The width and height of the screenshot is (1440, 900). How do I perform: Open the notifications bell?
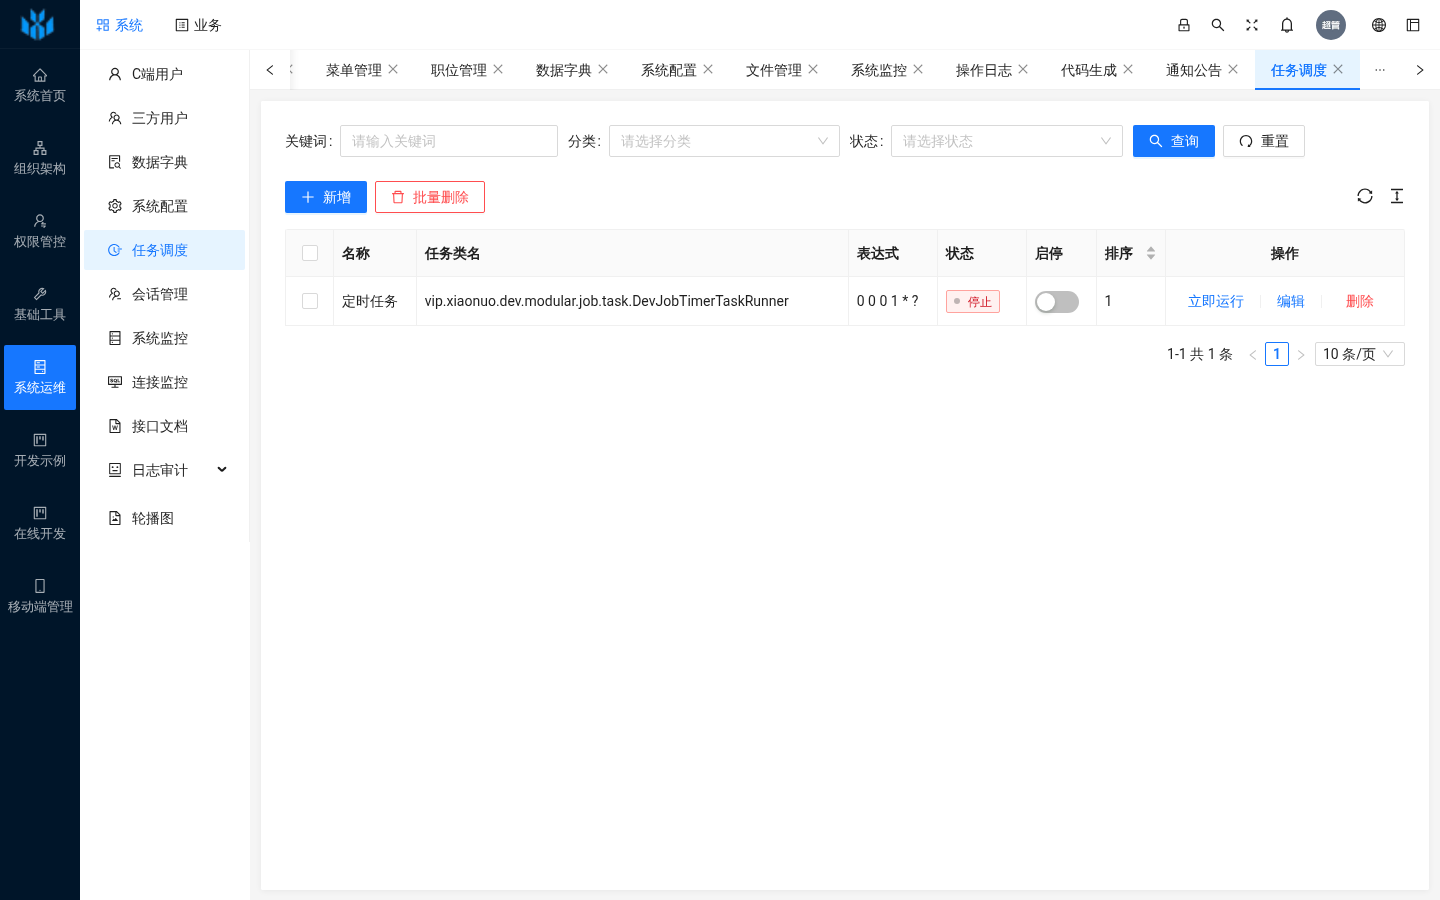click(1287, 25)
